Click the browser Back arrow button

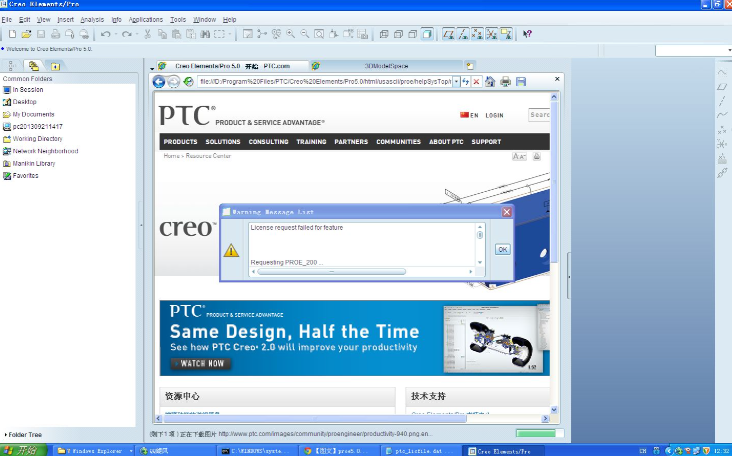(x=159, y=82)
